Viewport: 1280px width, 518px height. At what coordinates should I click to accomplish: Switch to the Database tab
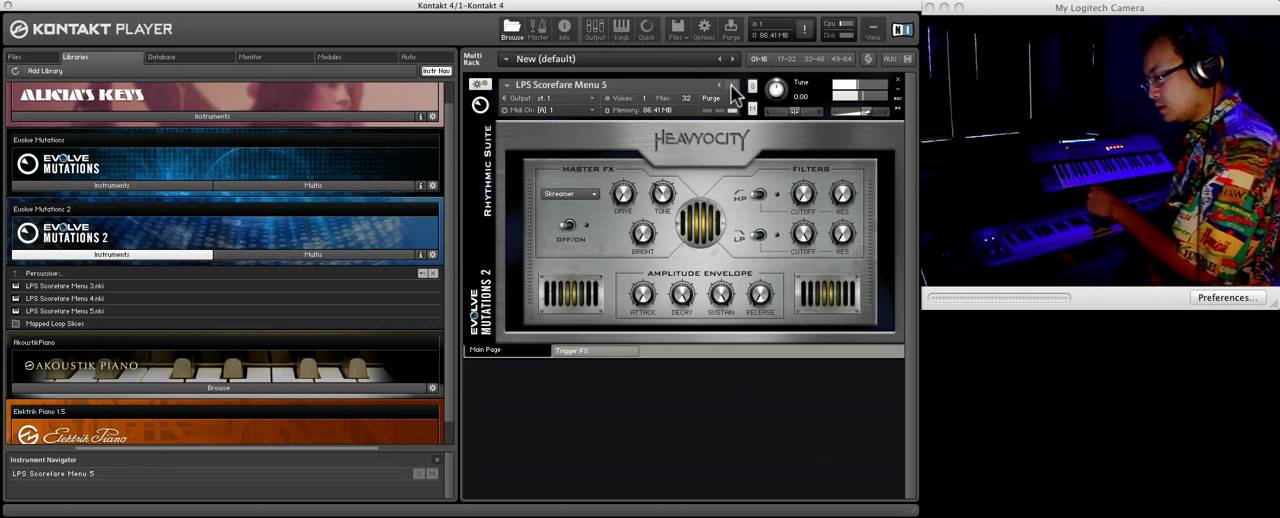(172, 57)
